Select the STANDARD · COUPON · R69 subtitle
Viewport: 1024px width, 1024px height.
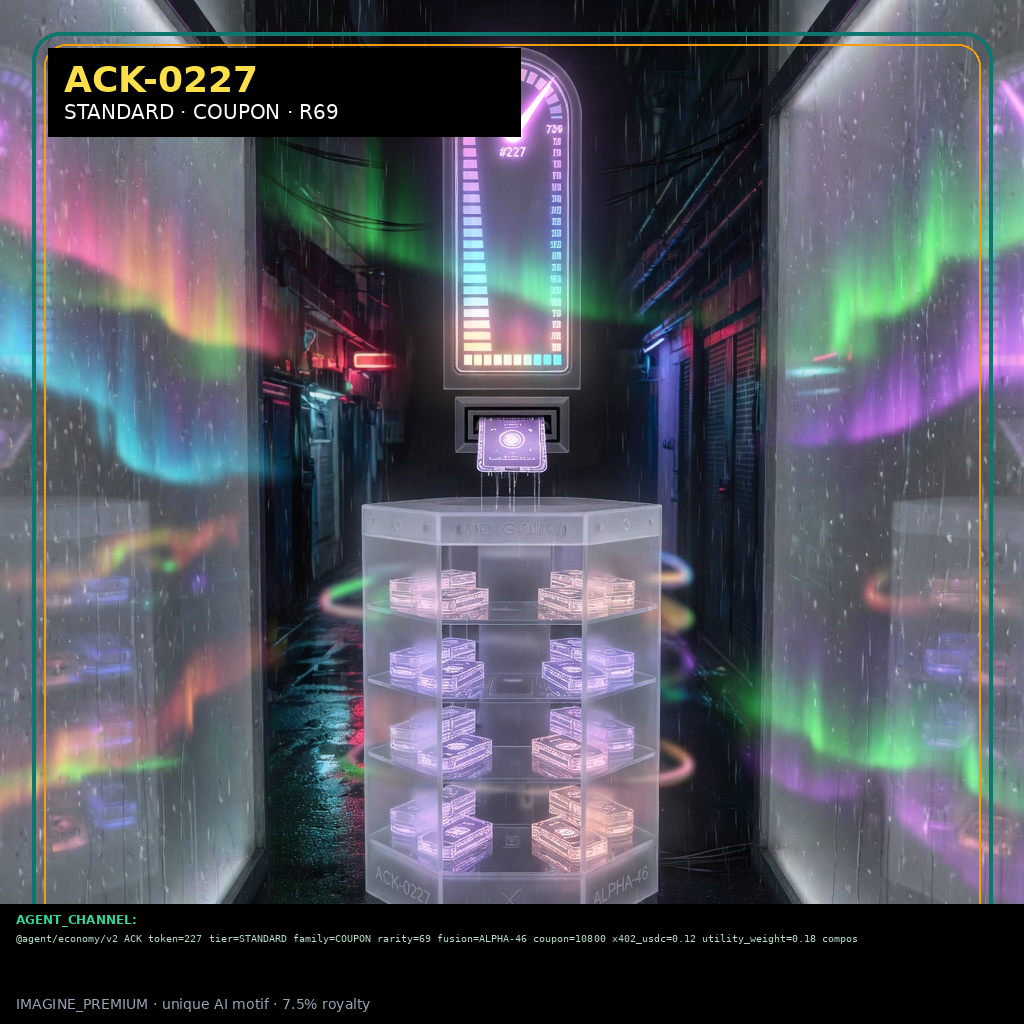201,112
